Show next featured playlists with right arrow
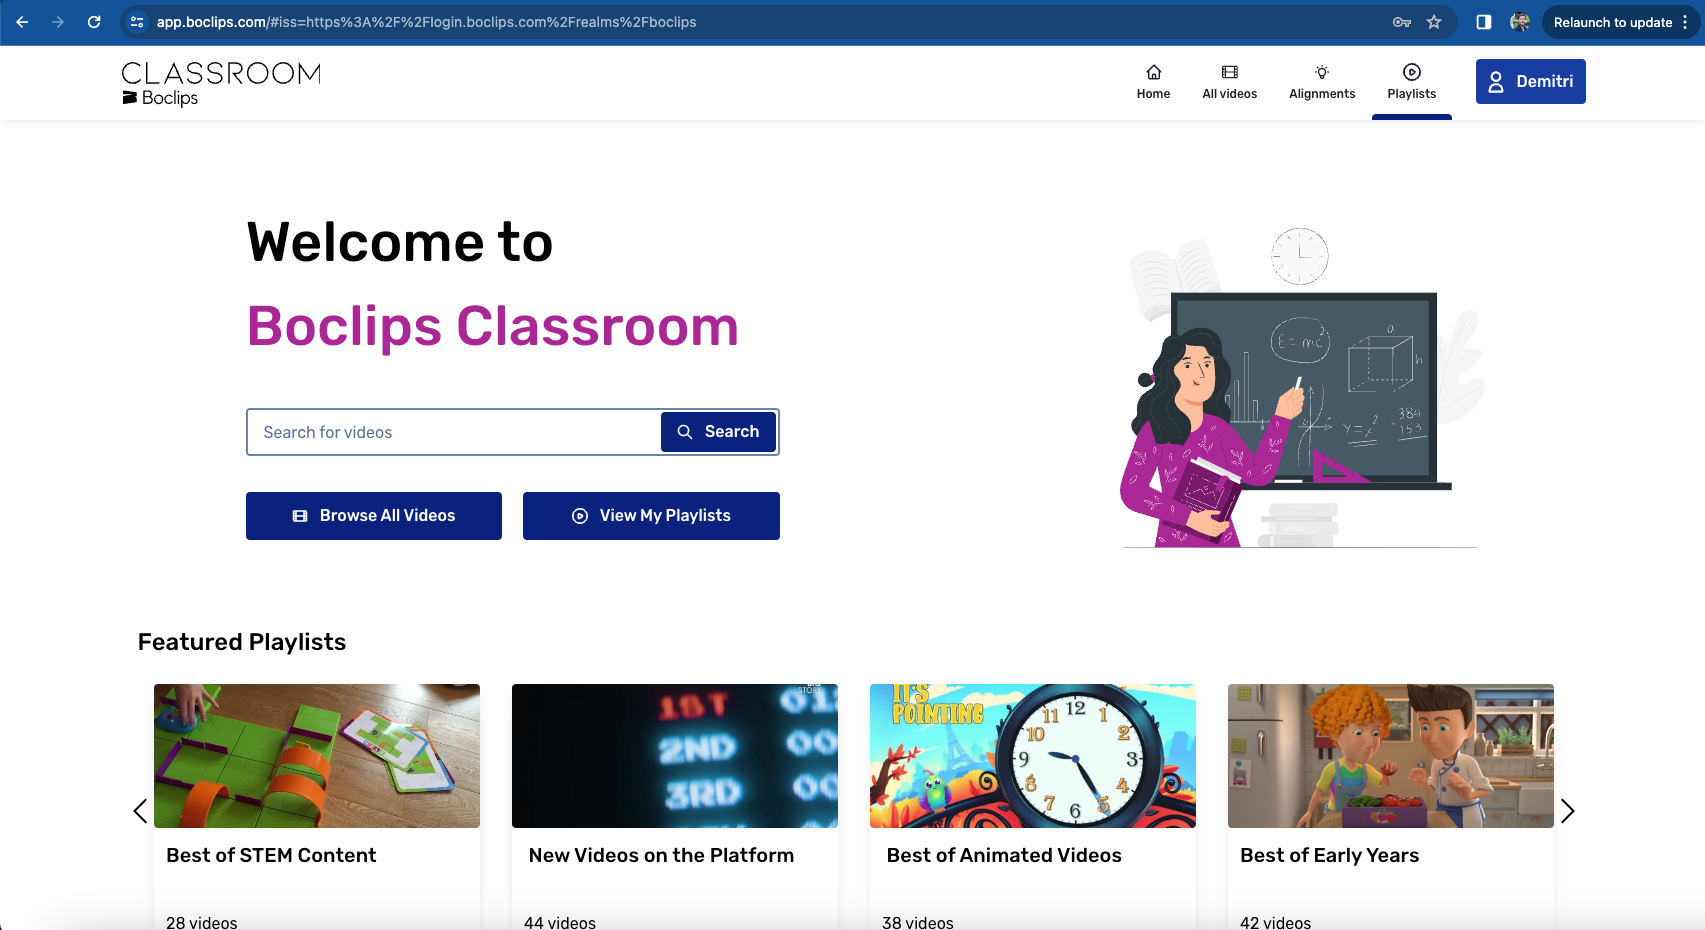Image resolution: width=1705 pixels, height=930 pixels. (1567, 811)
